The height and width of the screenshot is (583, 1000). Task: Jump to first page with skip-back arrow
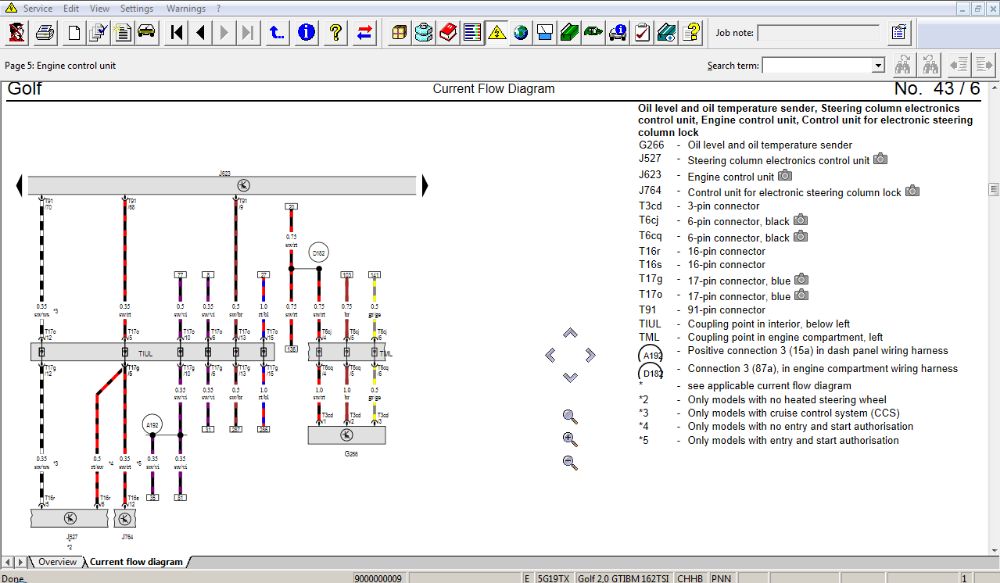pos(177,33)
